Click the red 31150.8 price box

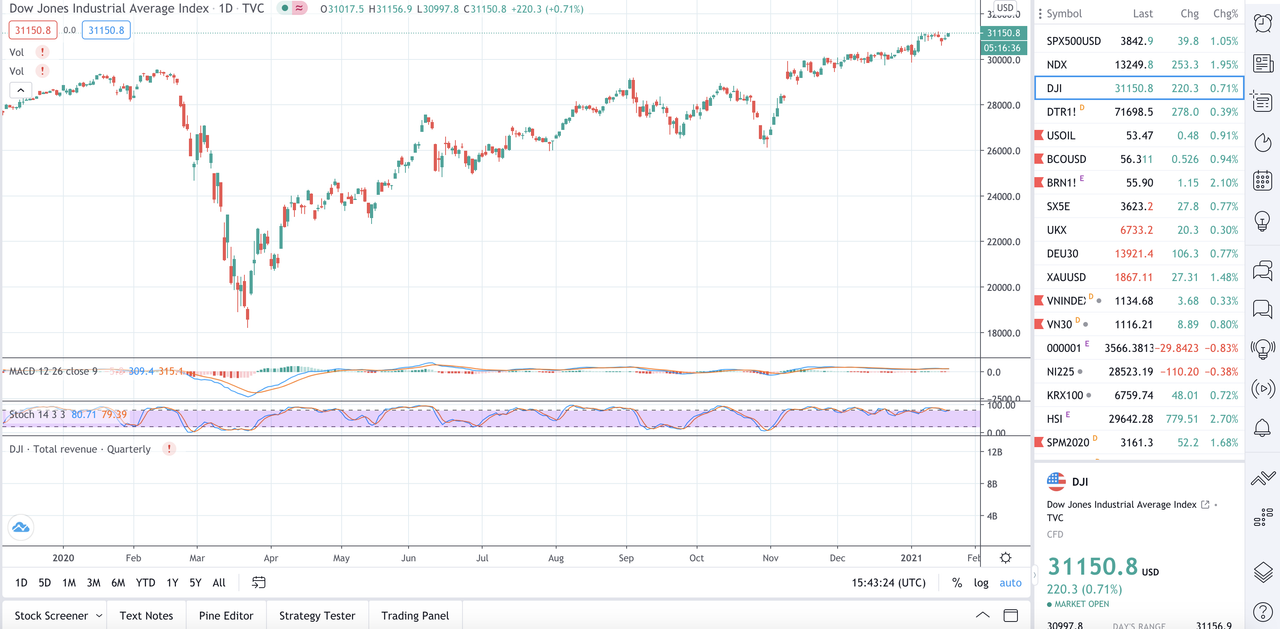(33, 30)
